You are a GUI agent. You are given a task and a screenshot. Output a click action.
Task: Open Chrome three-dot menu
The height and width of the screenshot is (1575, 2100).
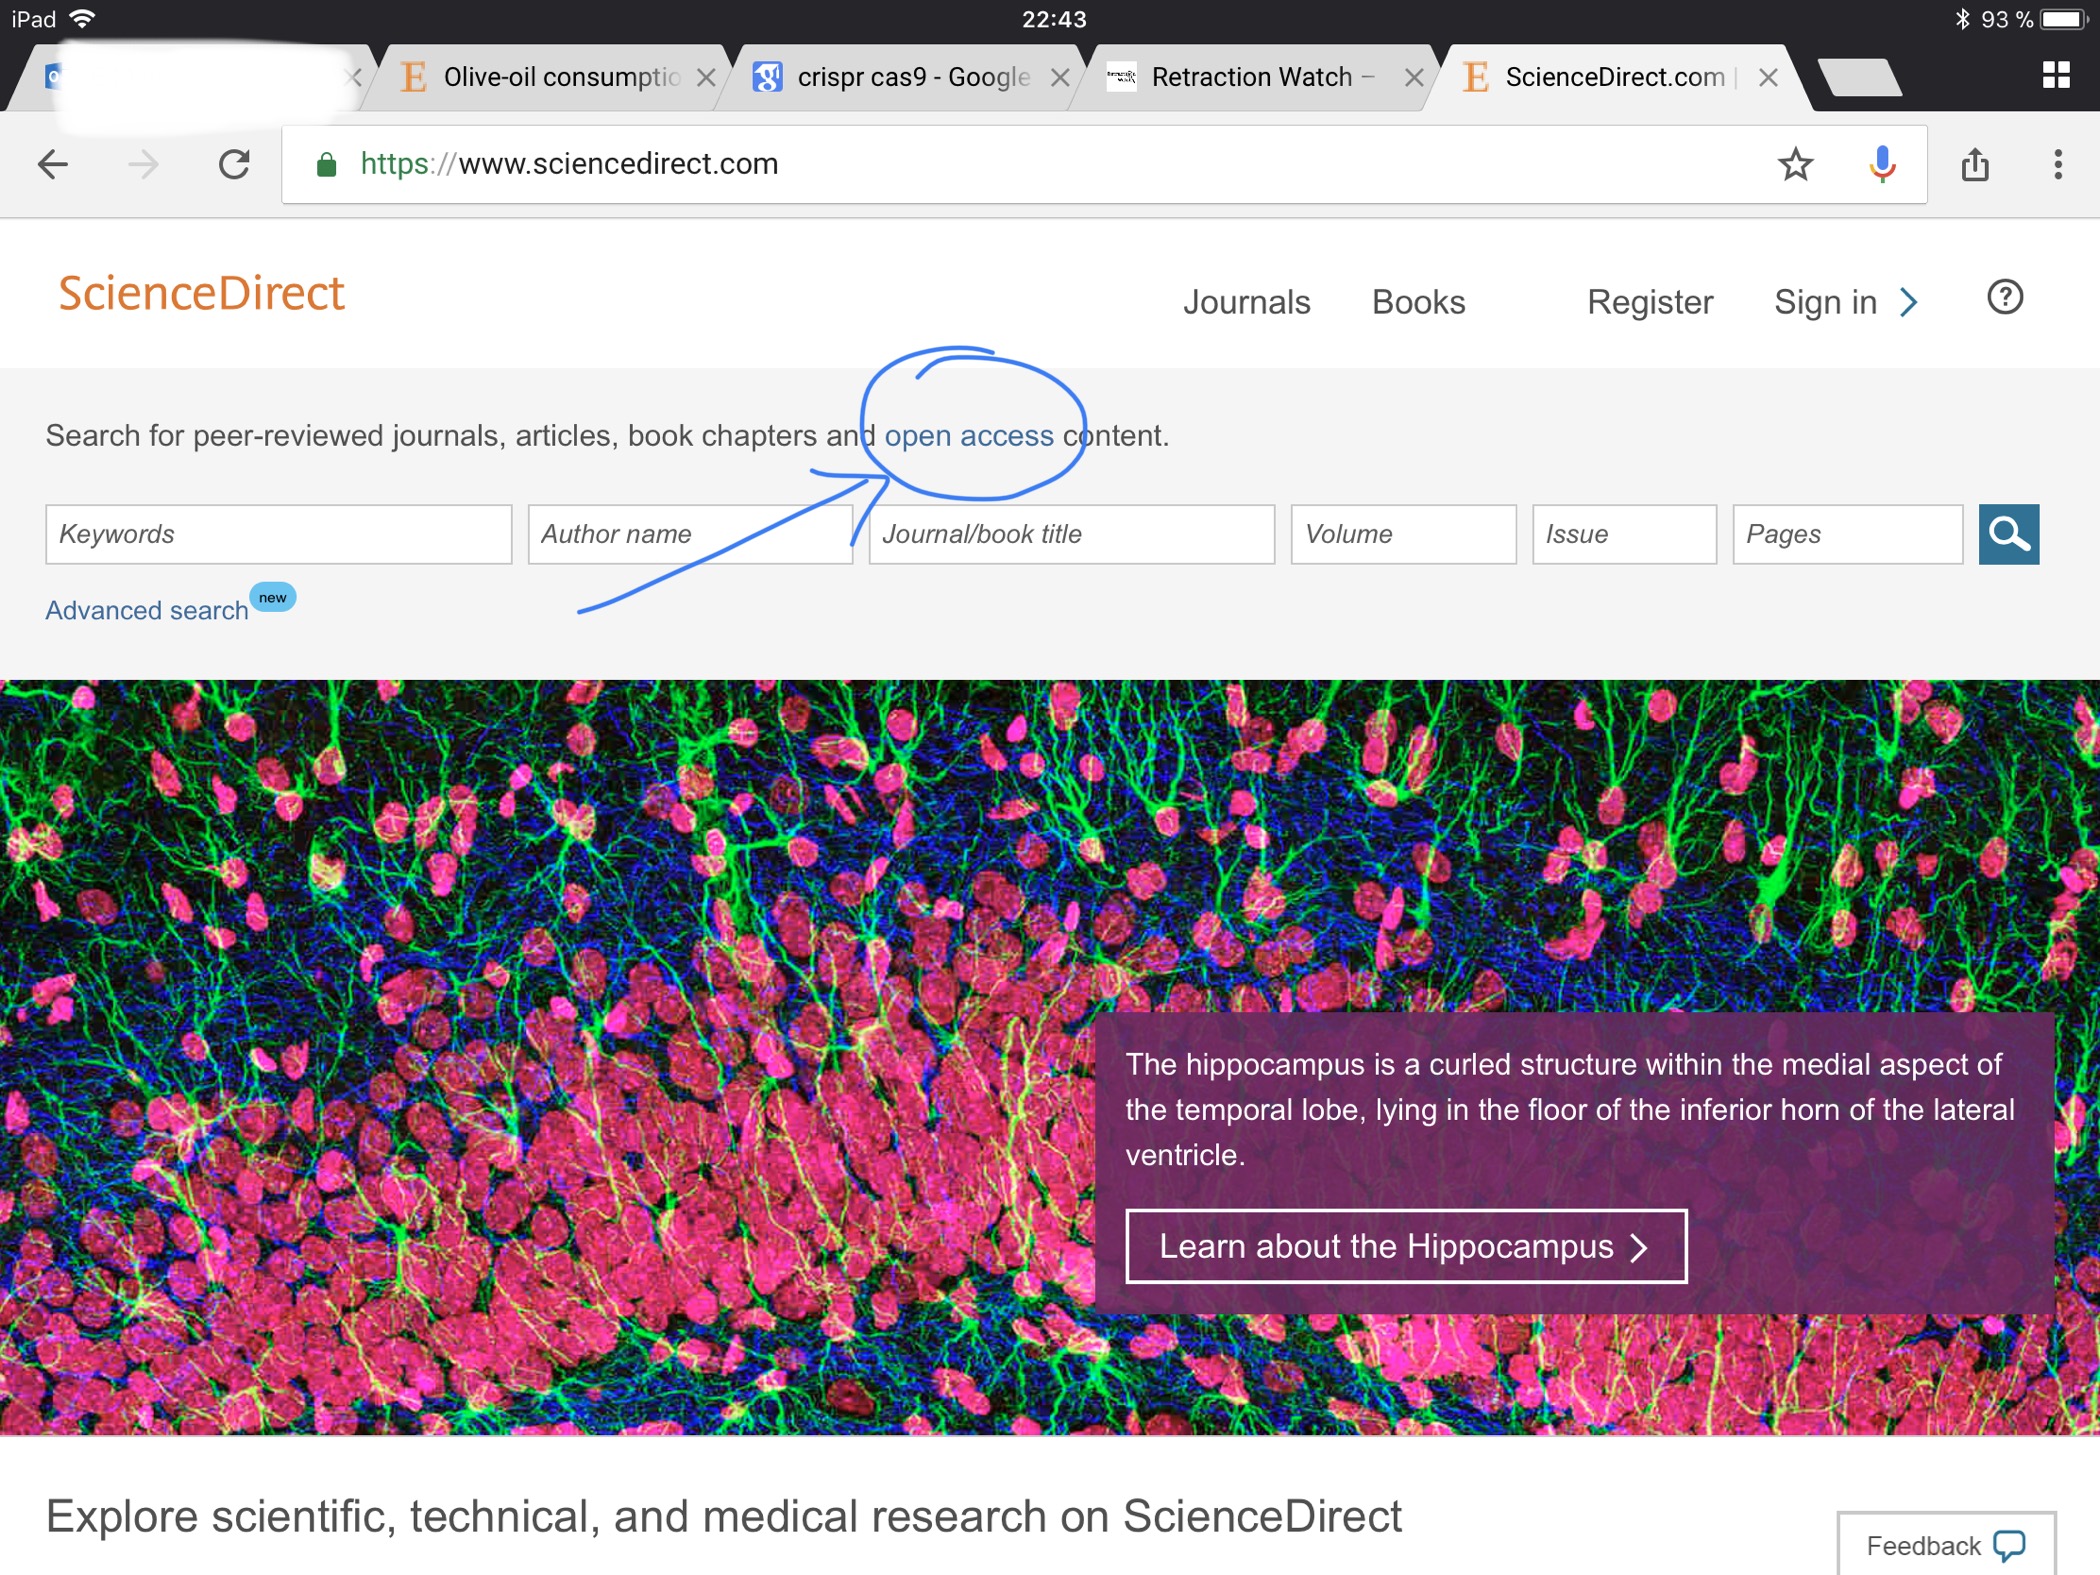[x=2057, y=164]
